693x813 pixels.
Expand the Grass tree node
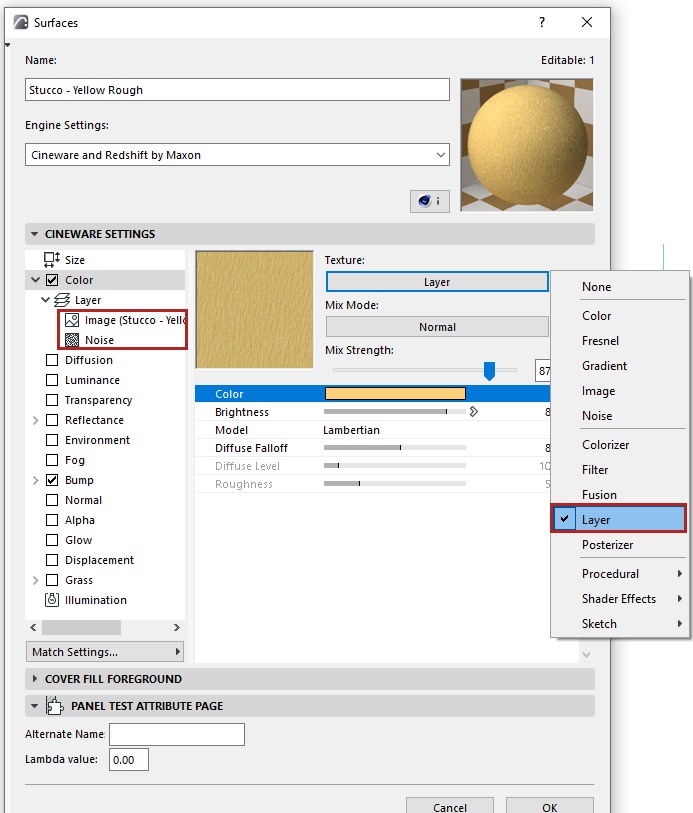(35, 580)
